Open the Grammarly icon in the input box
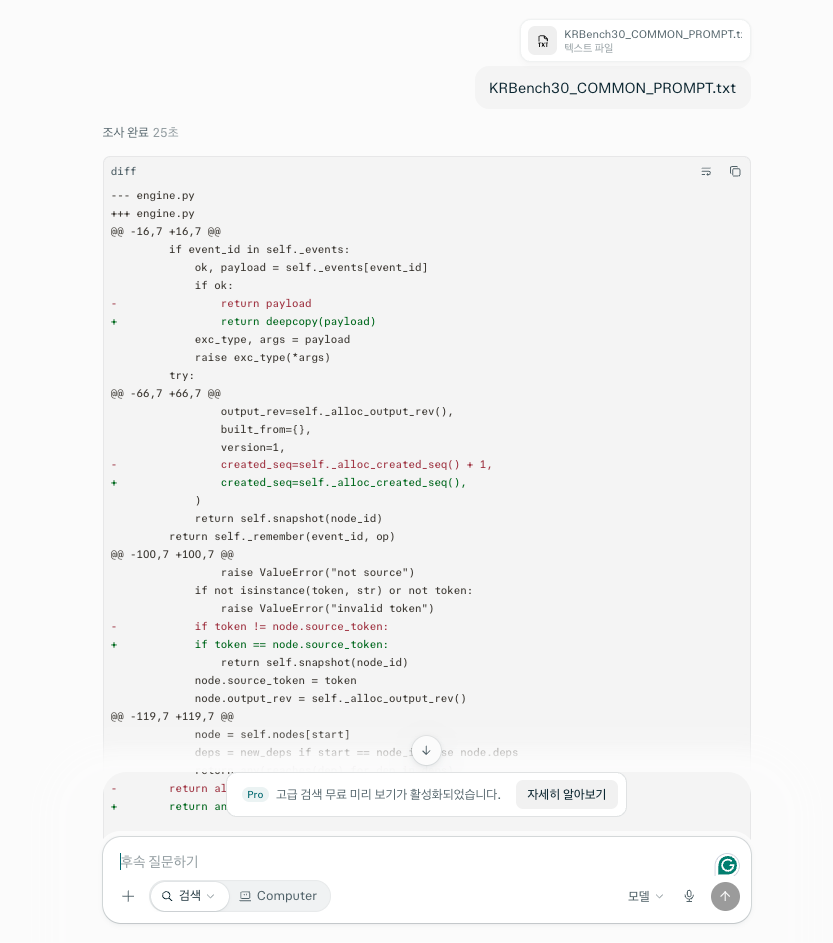This screenshot has height=943, width=833. pos(727,865)
